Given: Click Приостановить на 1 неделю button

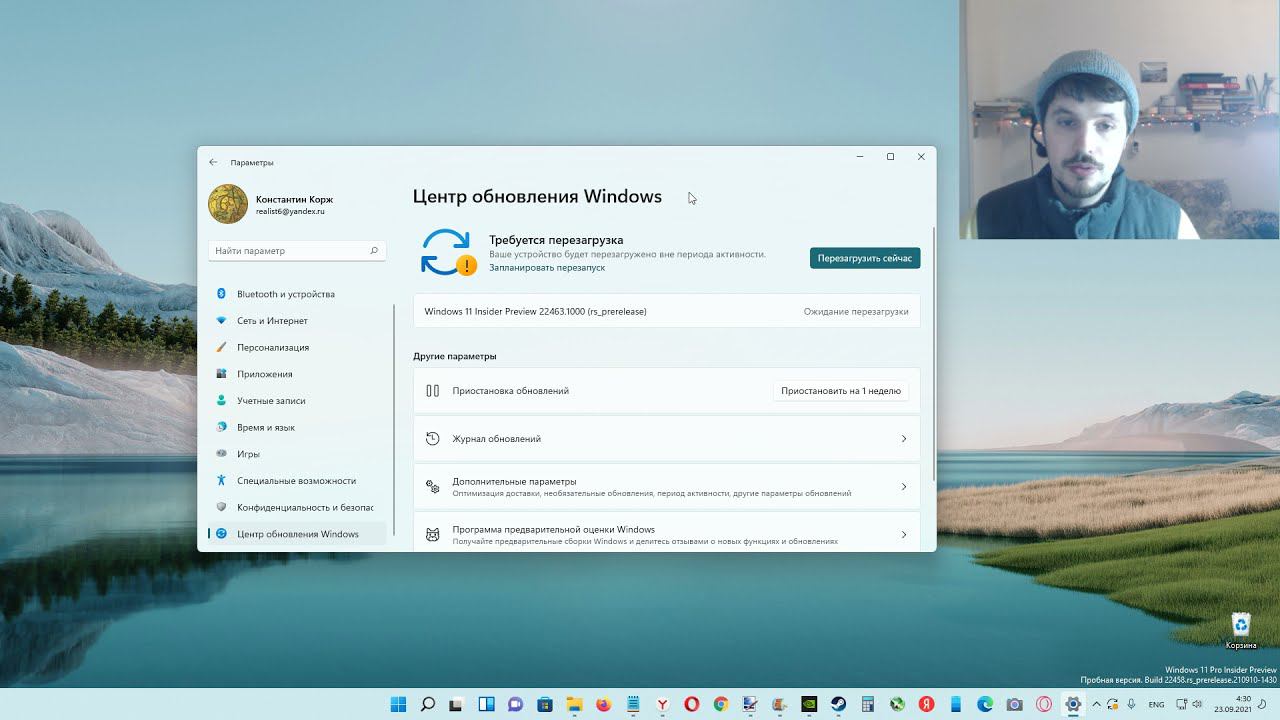Looking at the screenshot, I should click(841, 391).
